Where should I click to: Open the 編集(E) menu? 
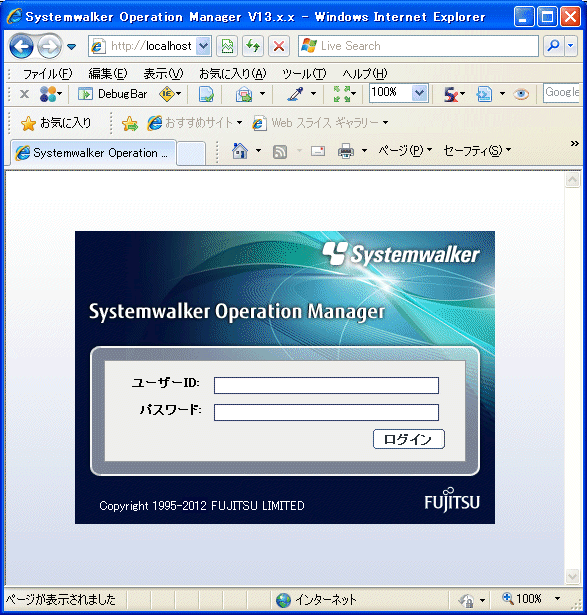[108, 73]
